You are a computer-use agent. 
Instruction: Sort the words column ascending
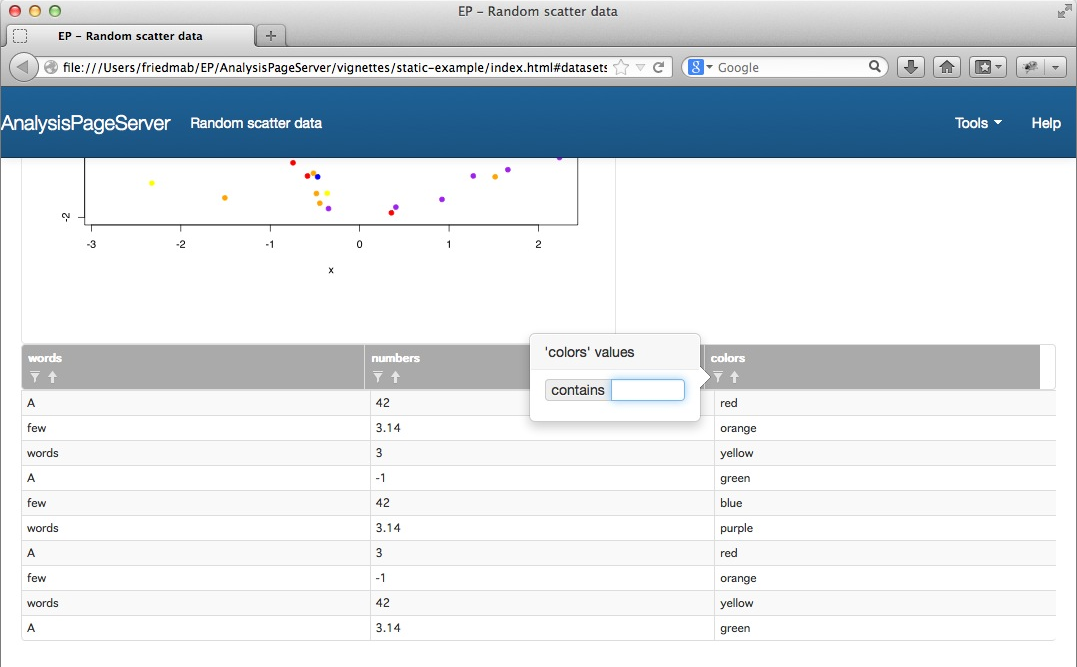point(52,377)
